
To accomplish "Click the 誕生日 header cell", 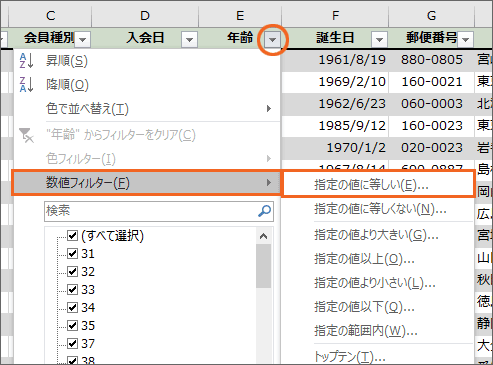I will tap(335, 38).
